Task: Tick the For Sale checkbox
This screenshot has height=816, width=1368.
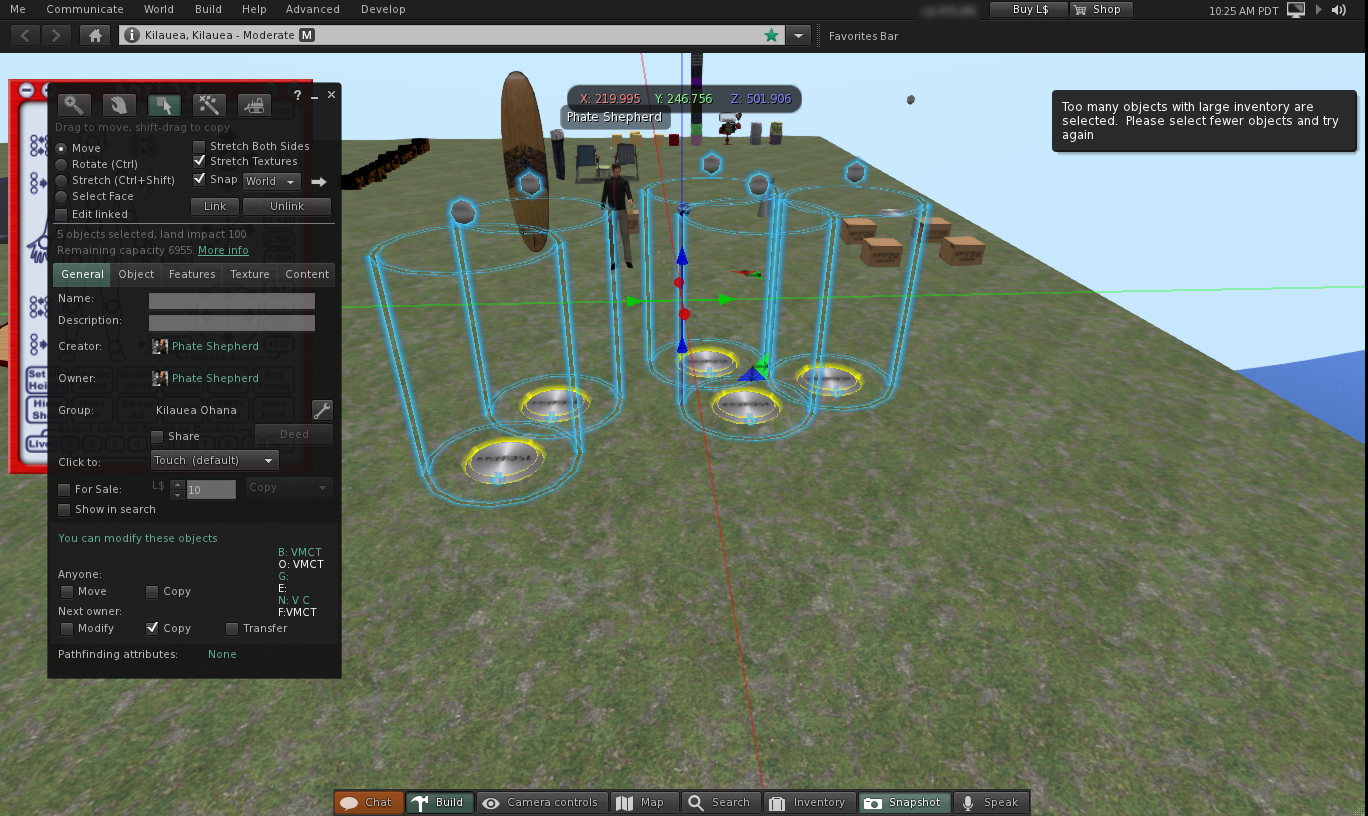Action: (64, 490)
